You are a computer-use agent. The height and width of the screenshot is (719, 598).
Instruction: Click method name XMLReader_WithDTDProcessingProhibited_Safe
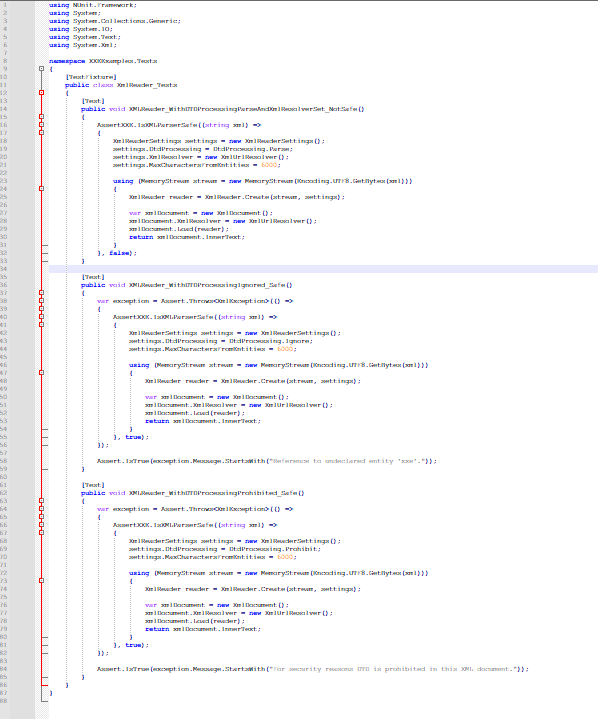[x=214, y=493]
